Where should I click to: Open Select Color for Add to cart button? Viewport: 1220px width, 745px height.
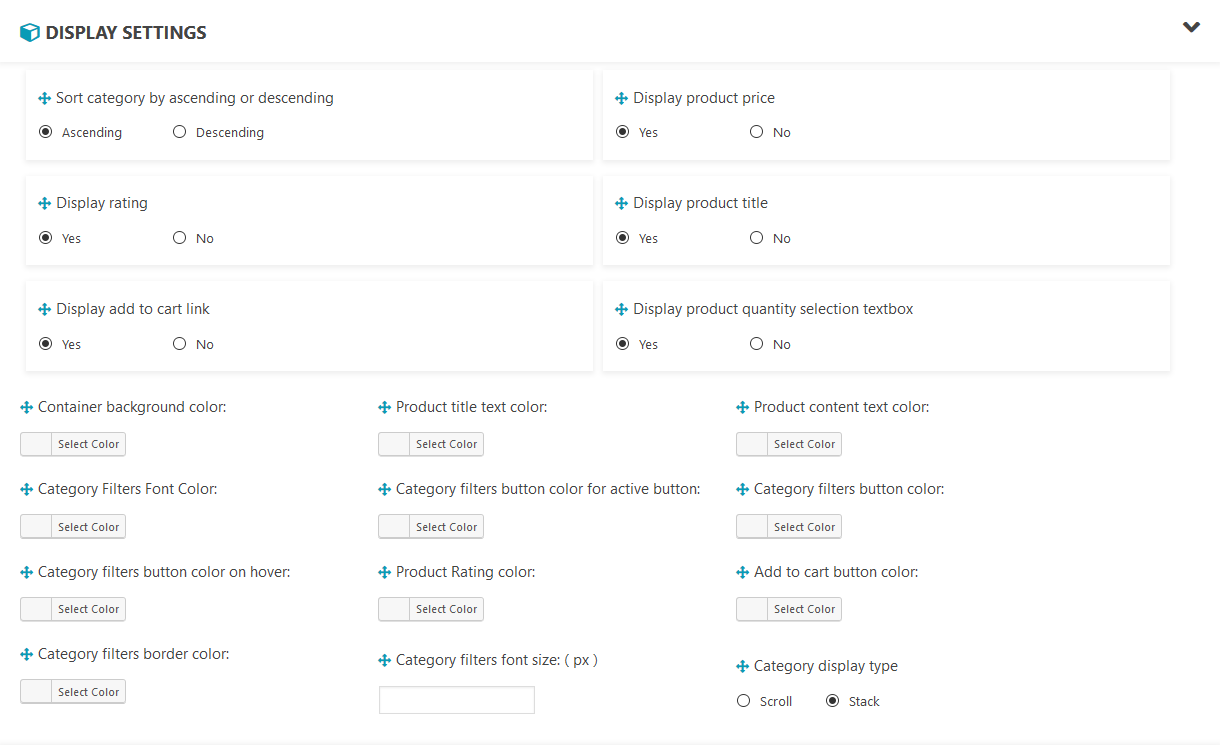[x=804, y=609]
